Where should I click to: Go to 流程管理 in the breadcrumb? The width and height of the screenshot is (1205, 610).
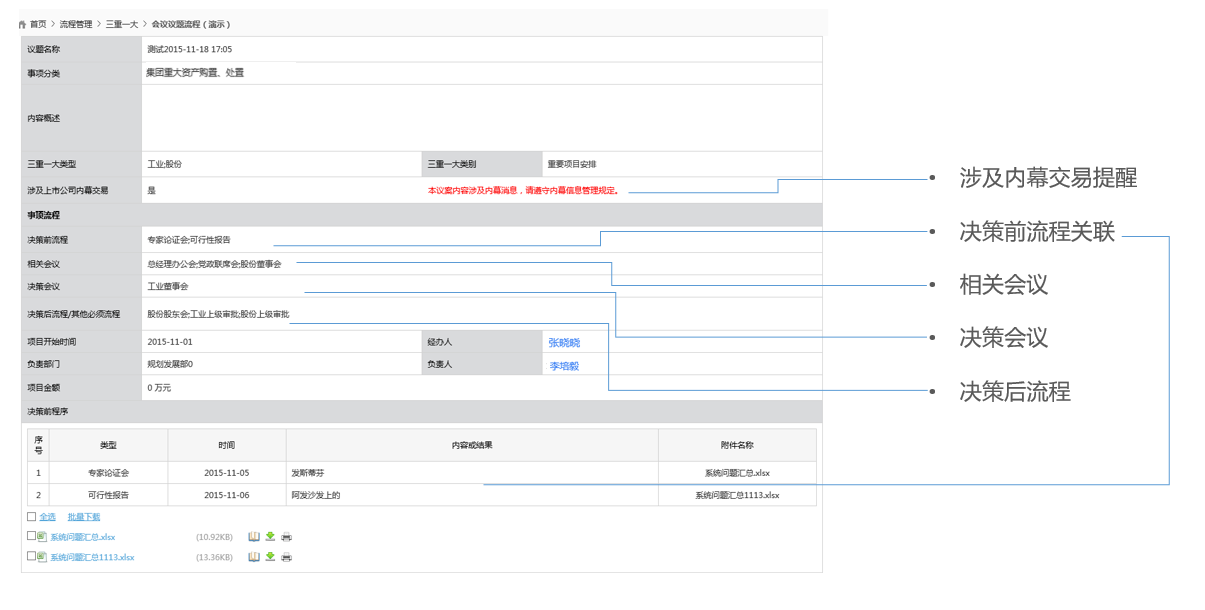[76, 24]
